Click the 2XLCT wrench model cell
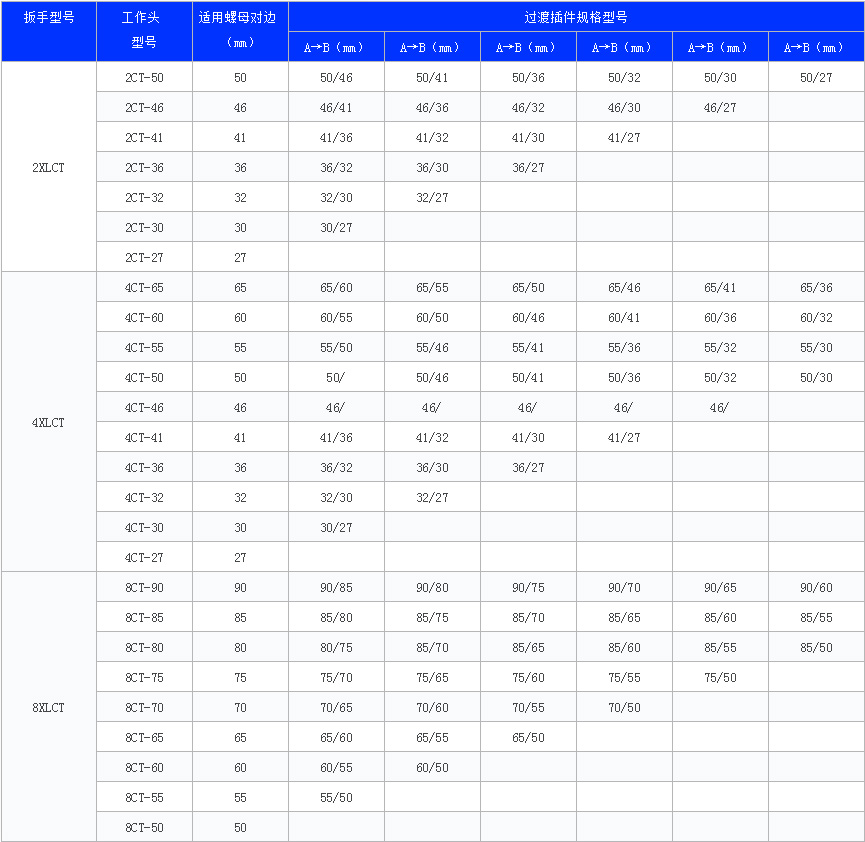The width and height of the screenshot is (865, 842). click(48, 167)
